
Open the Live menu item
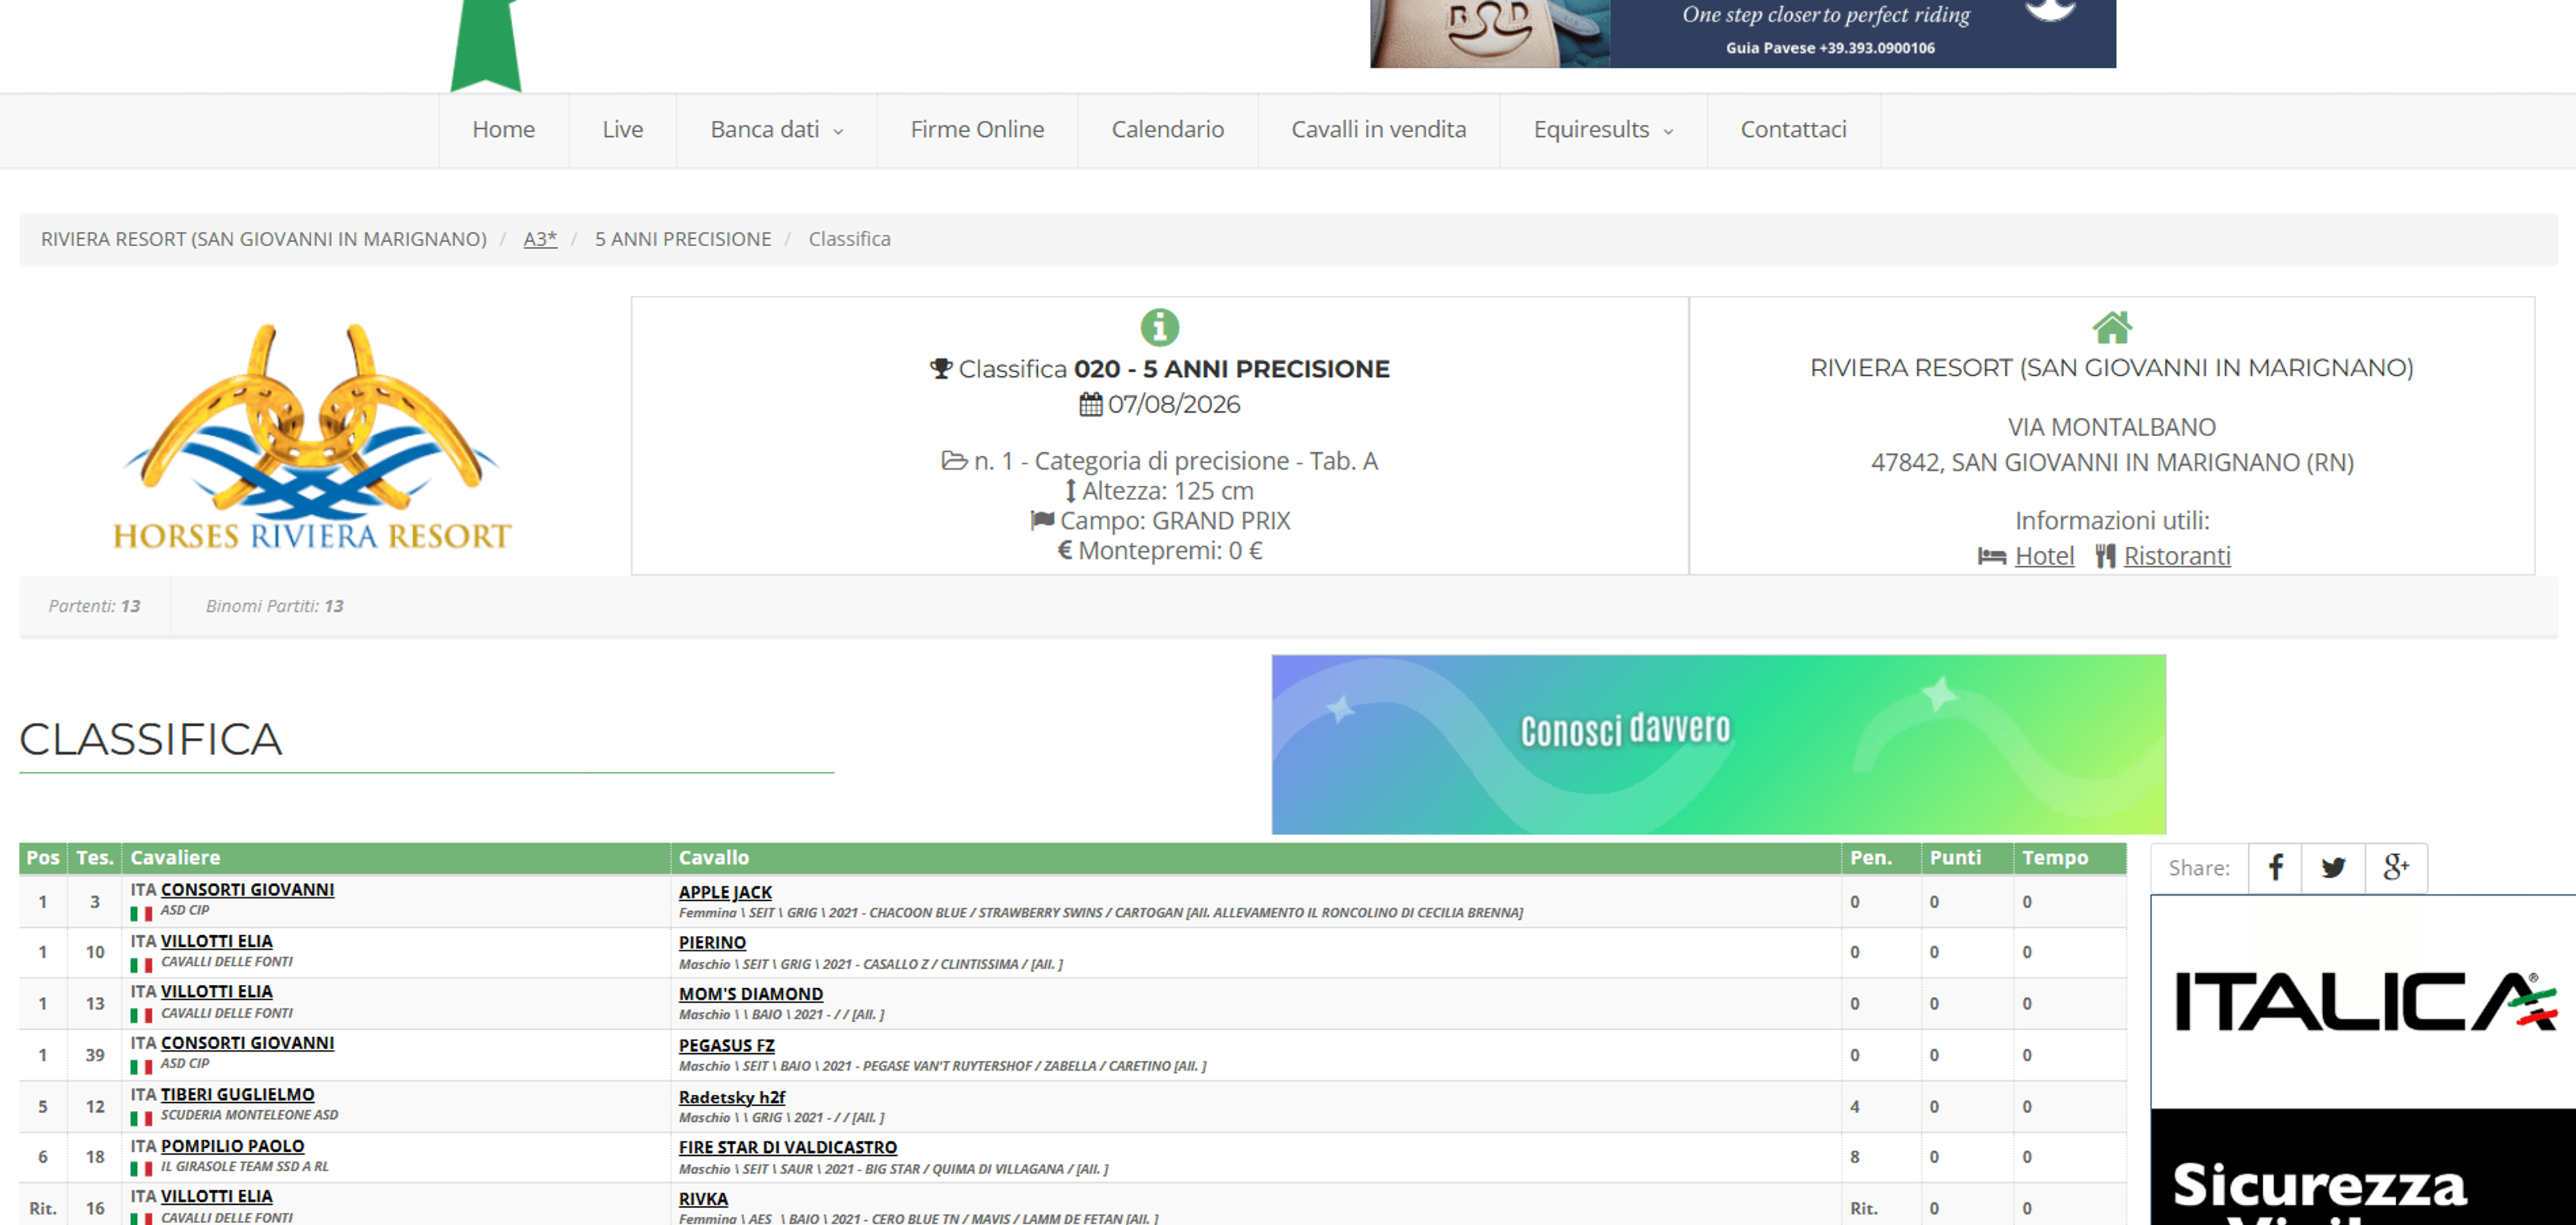623,130
